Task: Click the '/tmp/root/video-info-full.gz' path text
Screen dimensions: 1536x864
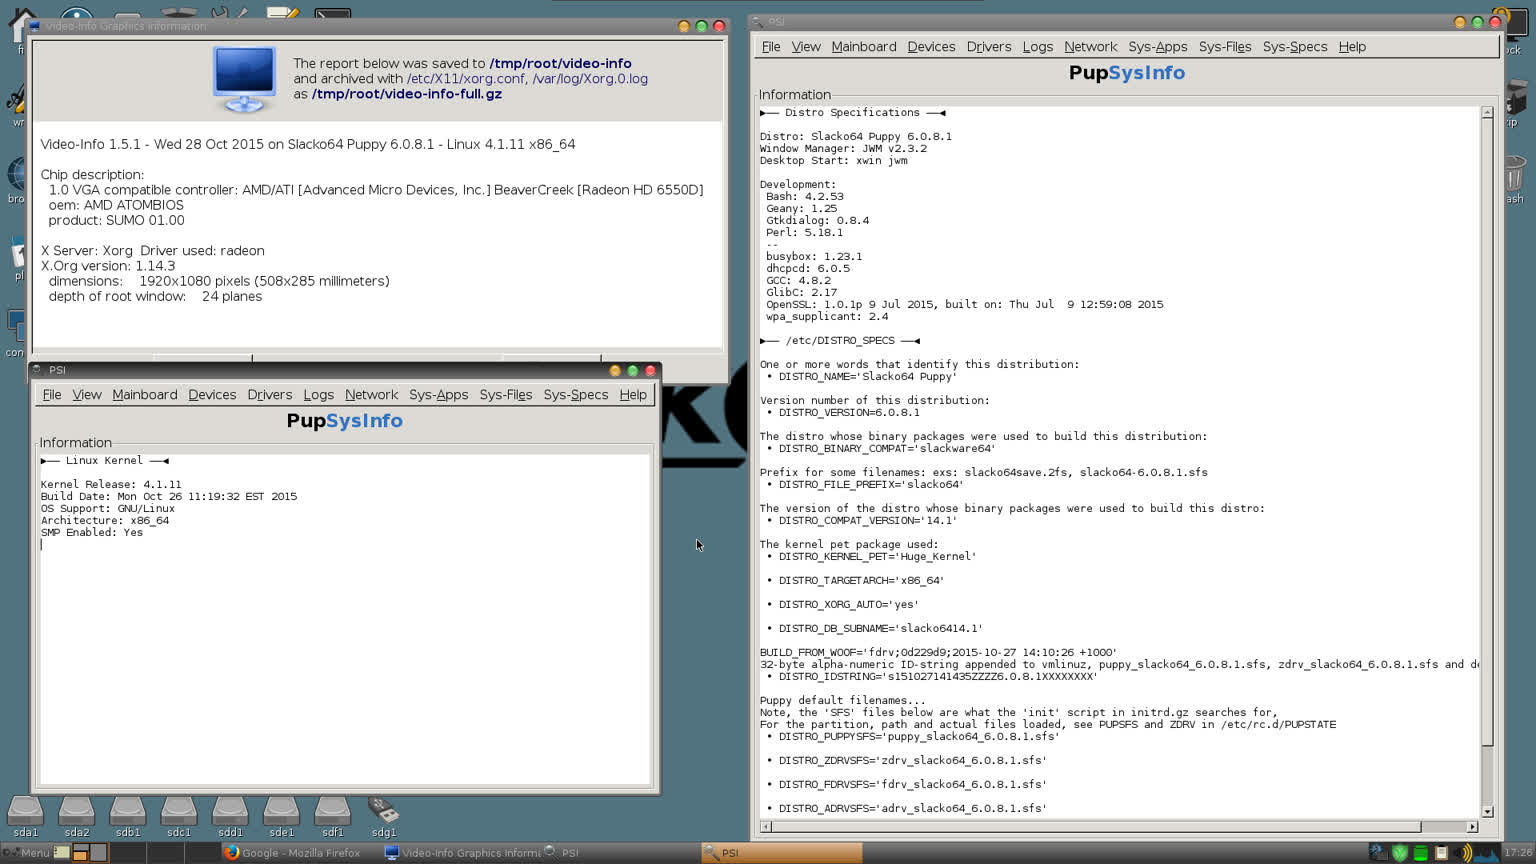Action: coord(407,93)
